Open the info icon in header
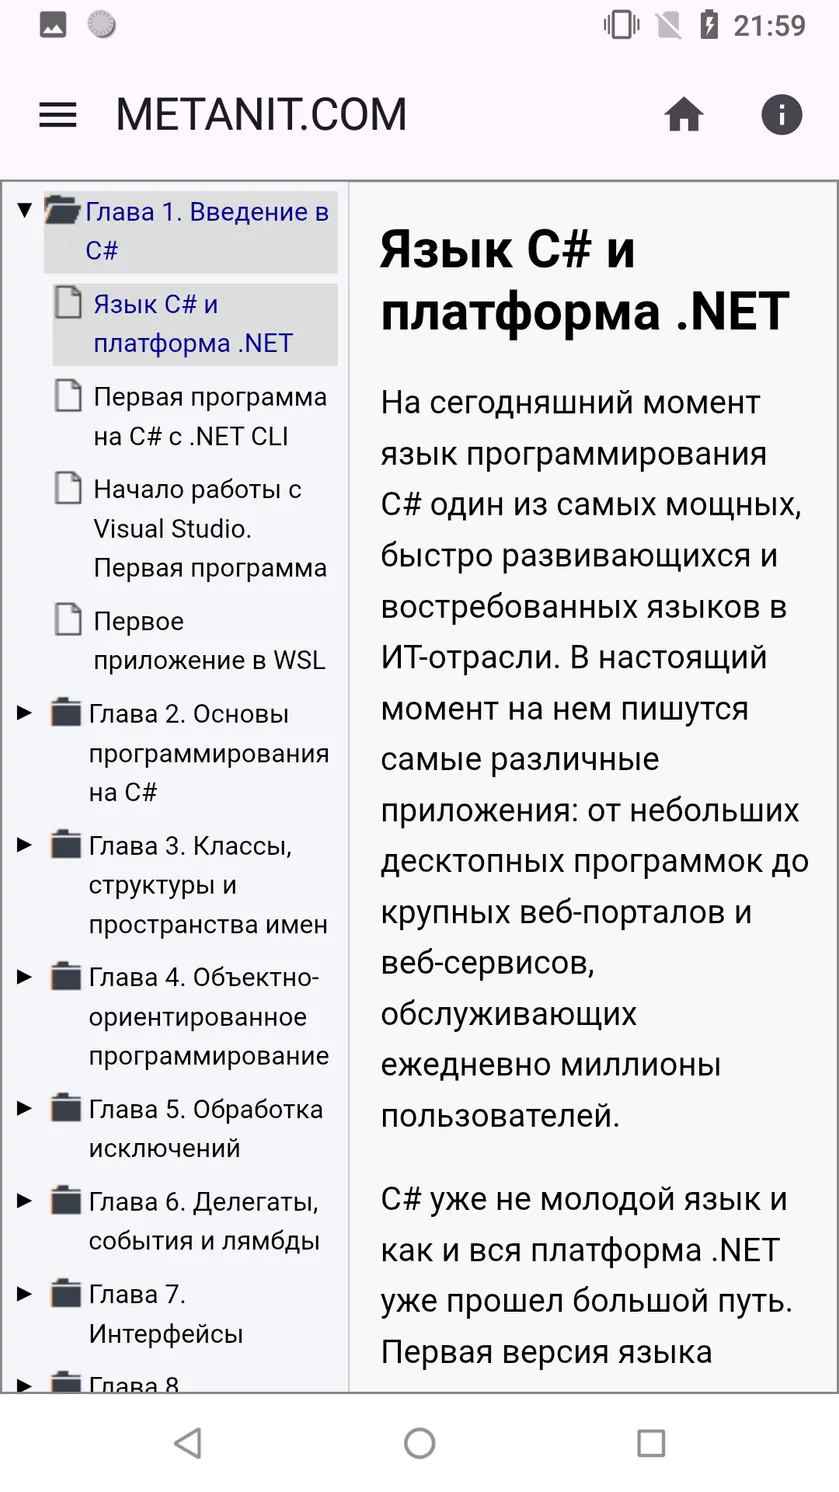The image size is (839, 1492). tap(782, 114)
